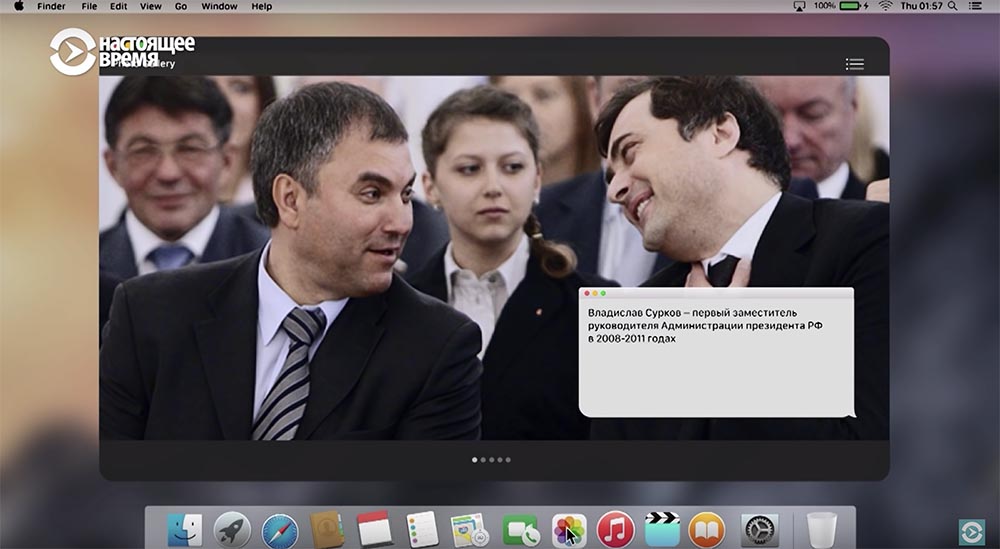1000x549 pixels.
Task: Open Notification Center icon in the menu bar
Action: [x=975, y=6]
